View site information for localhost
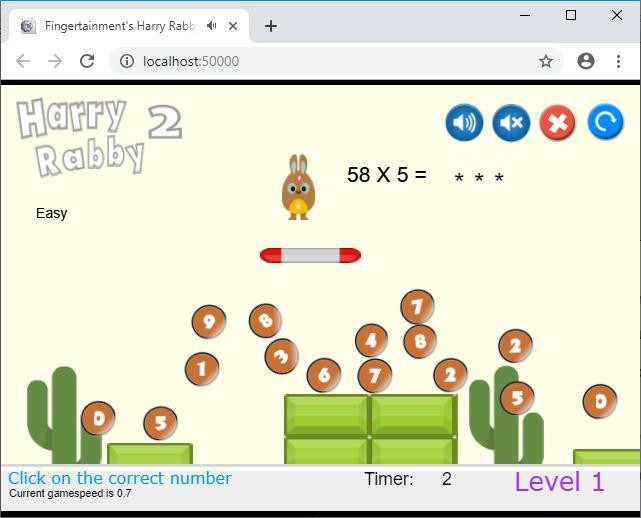641x518 pixels. coord(127,61)
